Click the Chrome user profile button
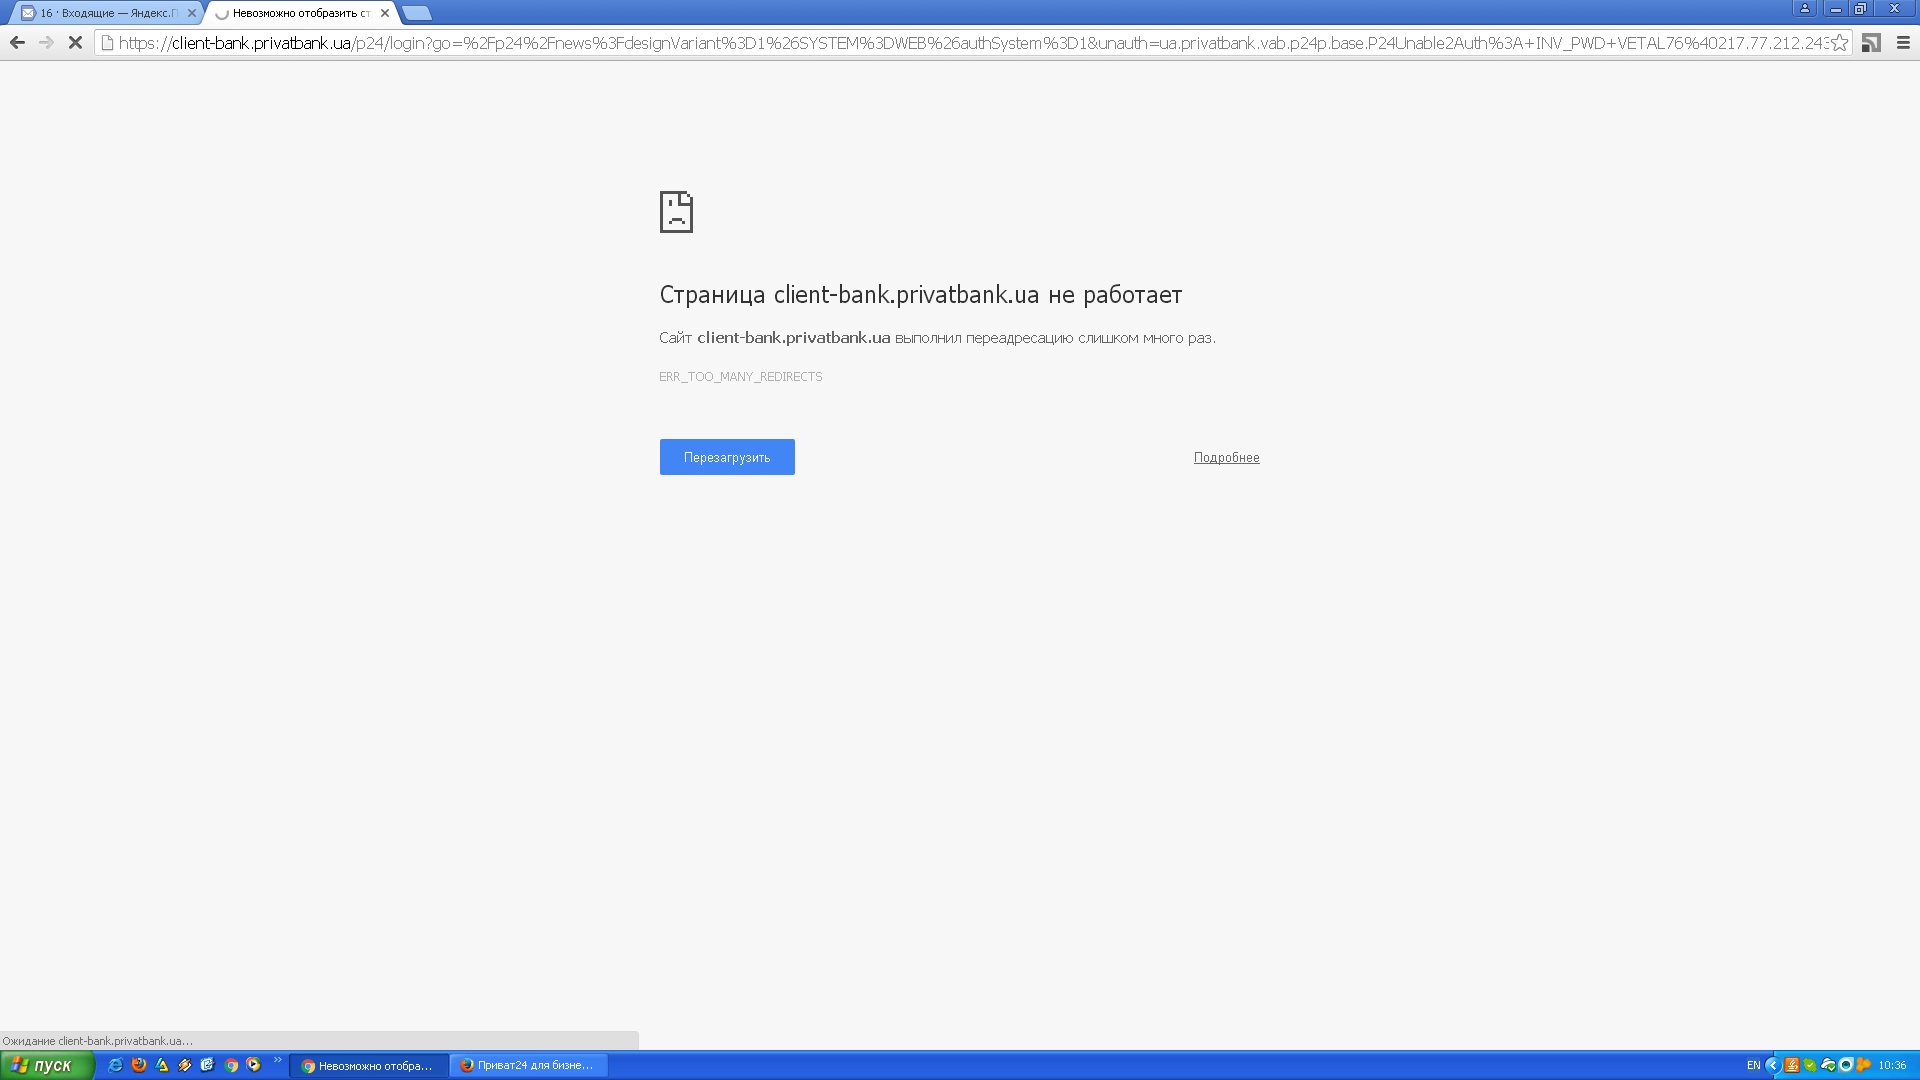 1805,8
